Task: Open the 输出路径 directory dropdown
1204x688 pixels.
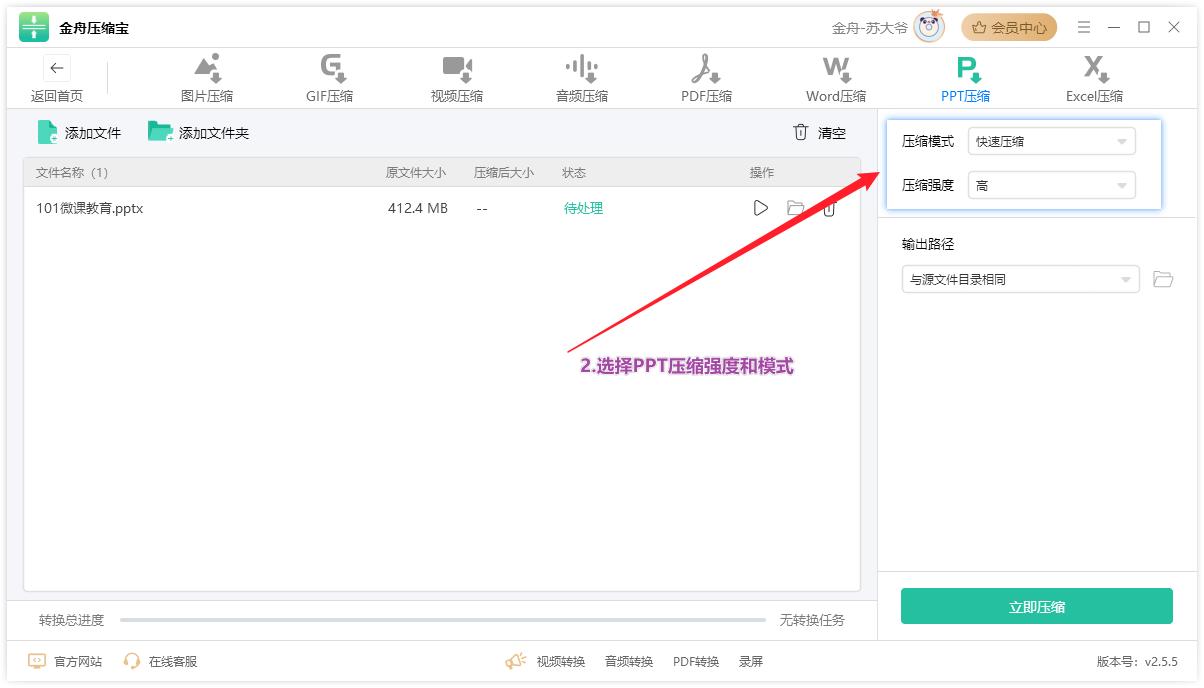Action: click(x=1020, y=280)
